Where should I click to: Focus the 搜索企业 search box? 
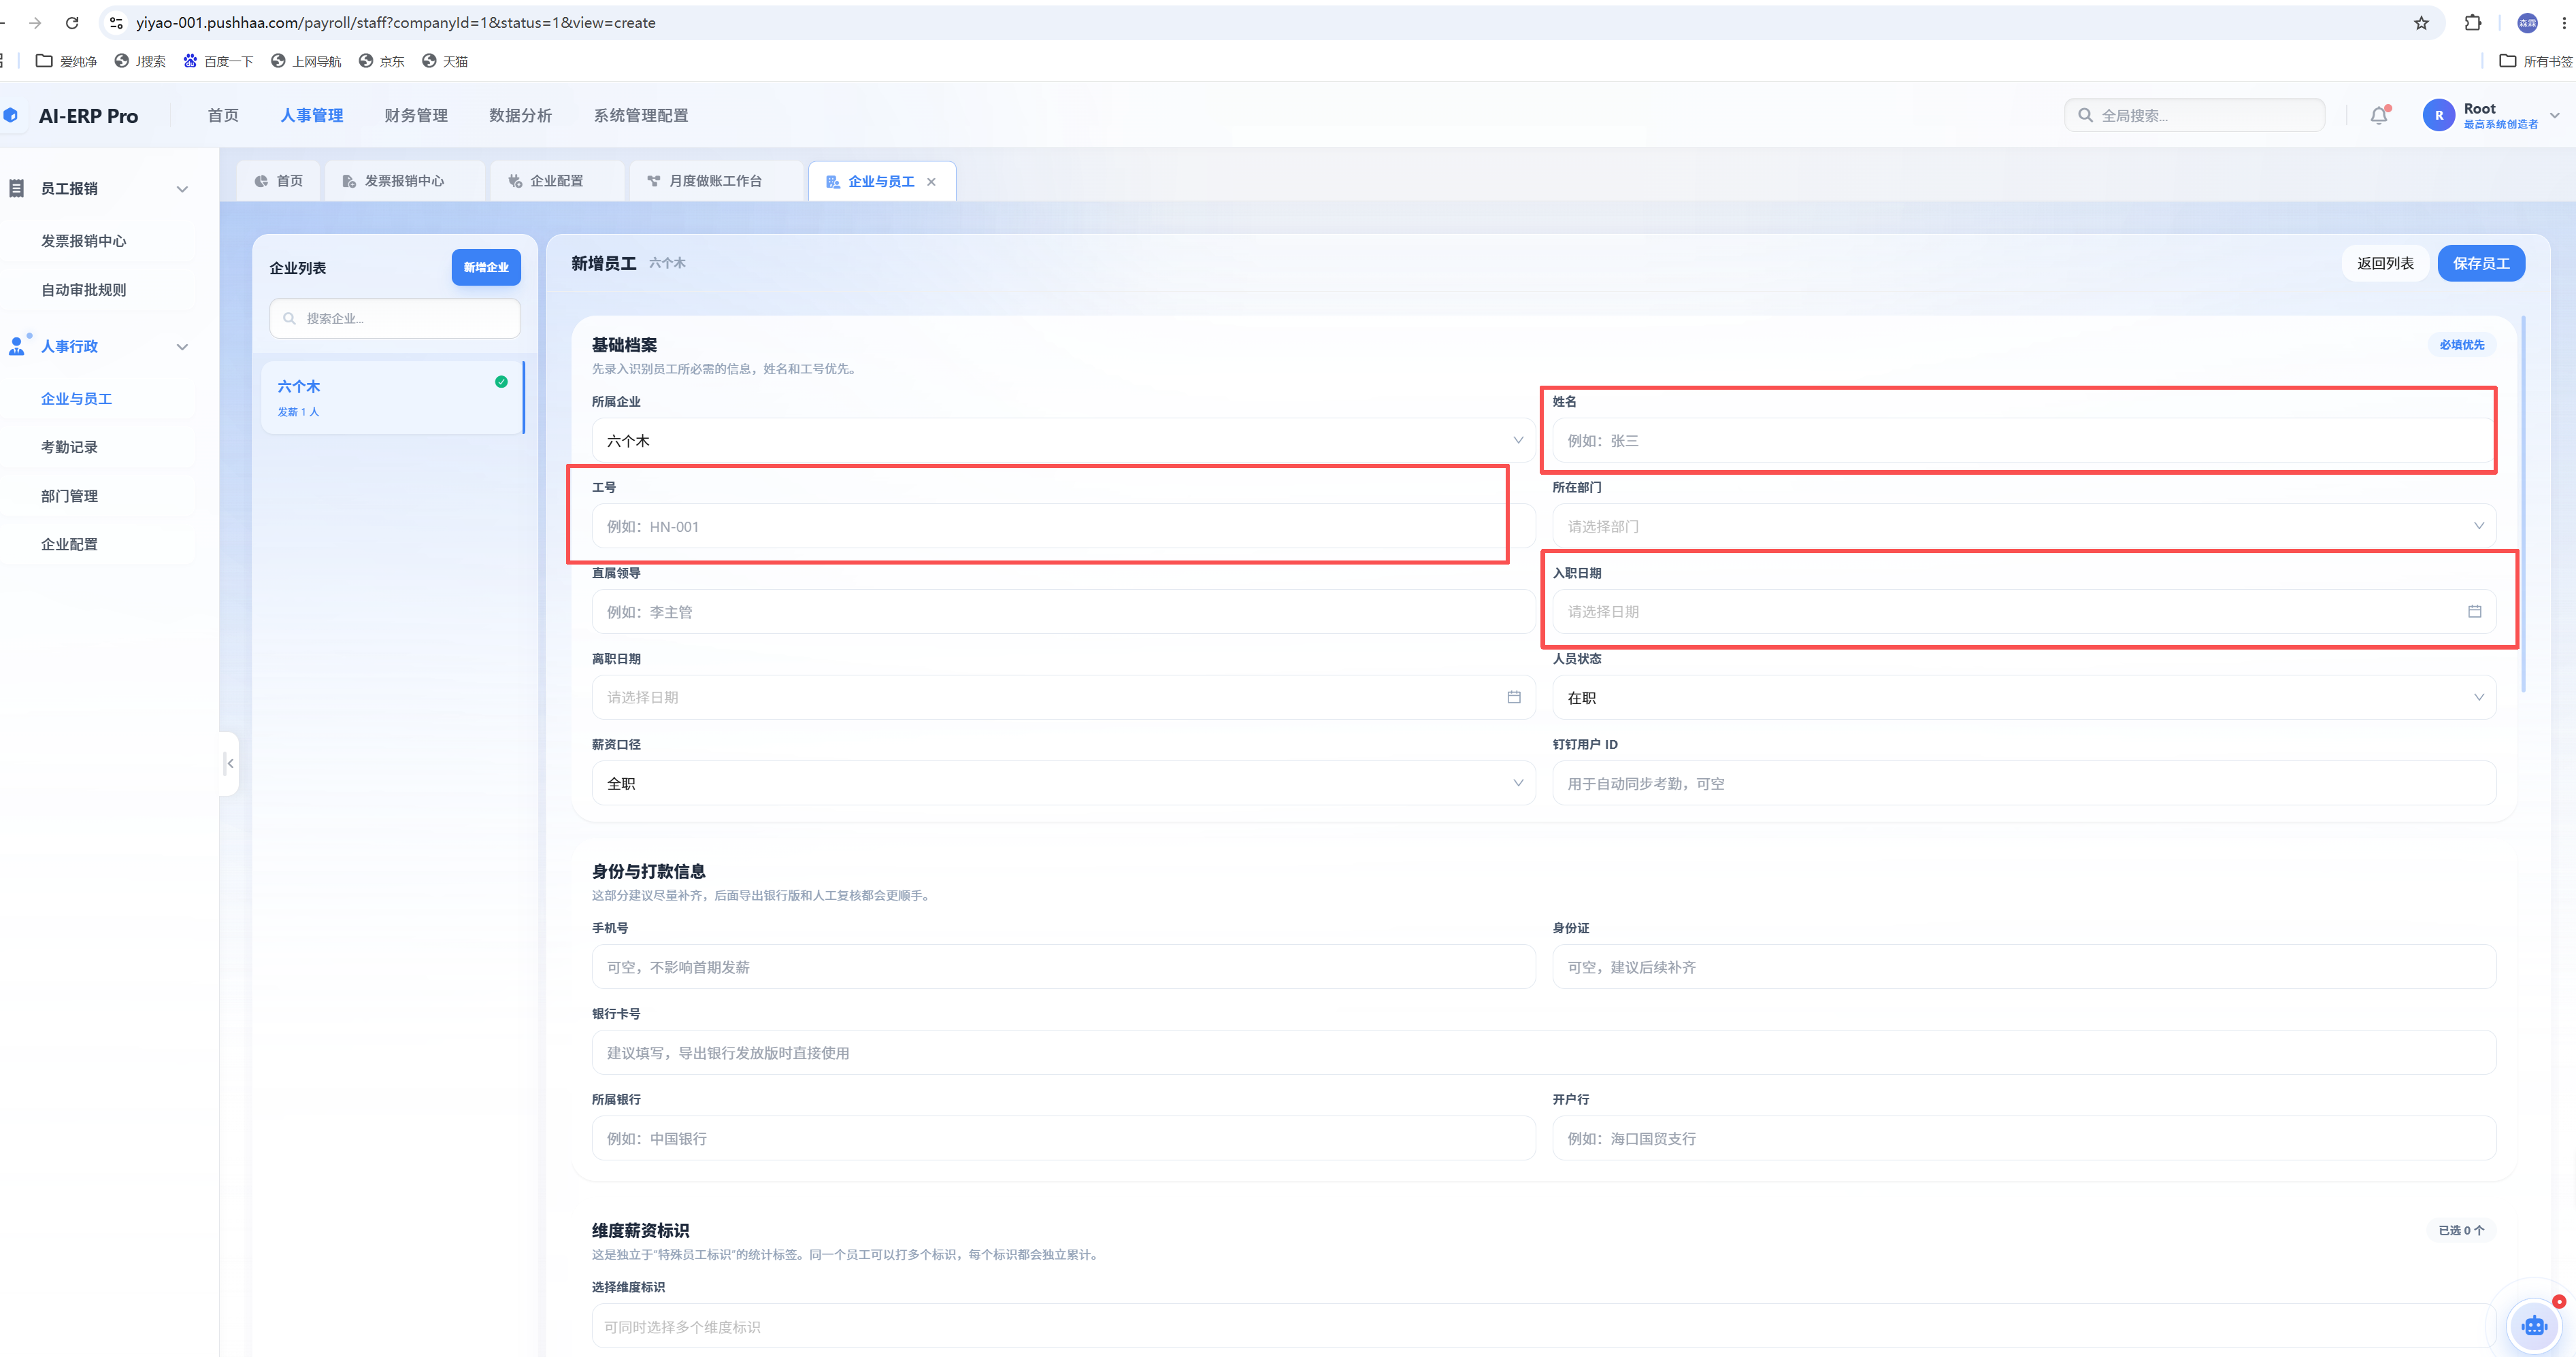point(395,318)
